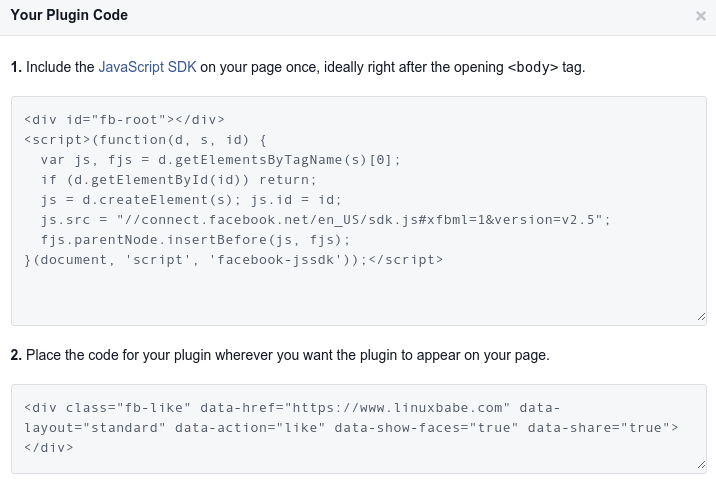This screenshot has height=482, width=716.
Task: Click the fb-like div class line
Action: (x=290, y=407)
